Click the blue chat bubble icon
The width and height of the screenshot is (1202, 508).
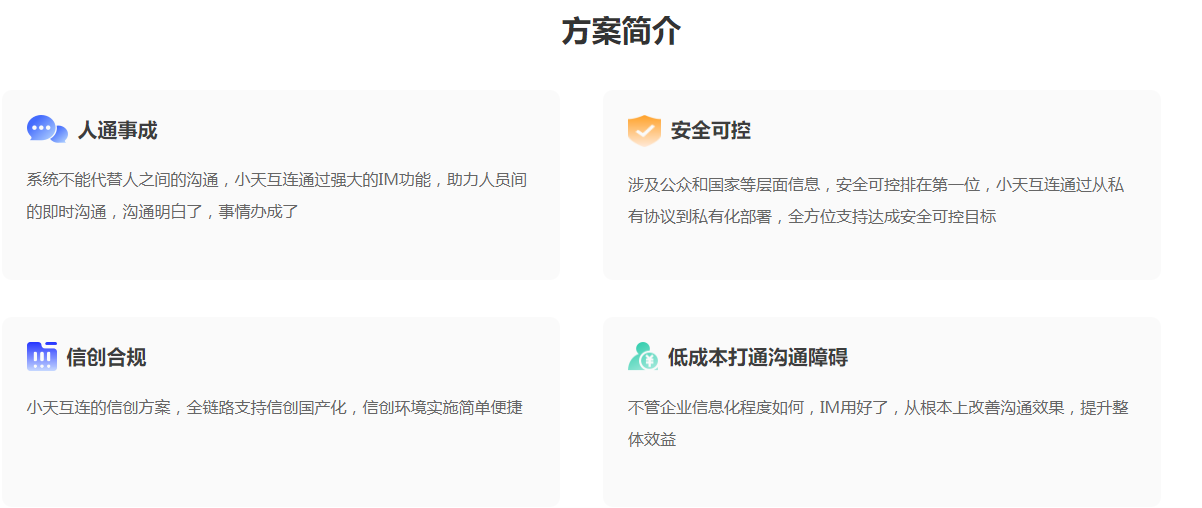click(47, 130)
